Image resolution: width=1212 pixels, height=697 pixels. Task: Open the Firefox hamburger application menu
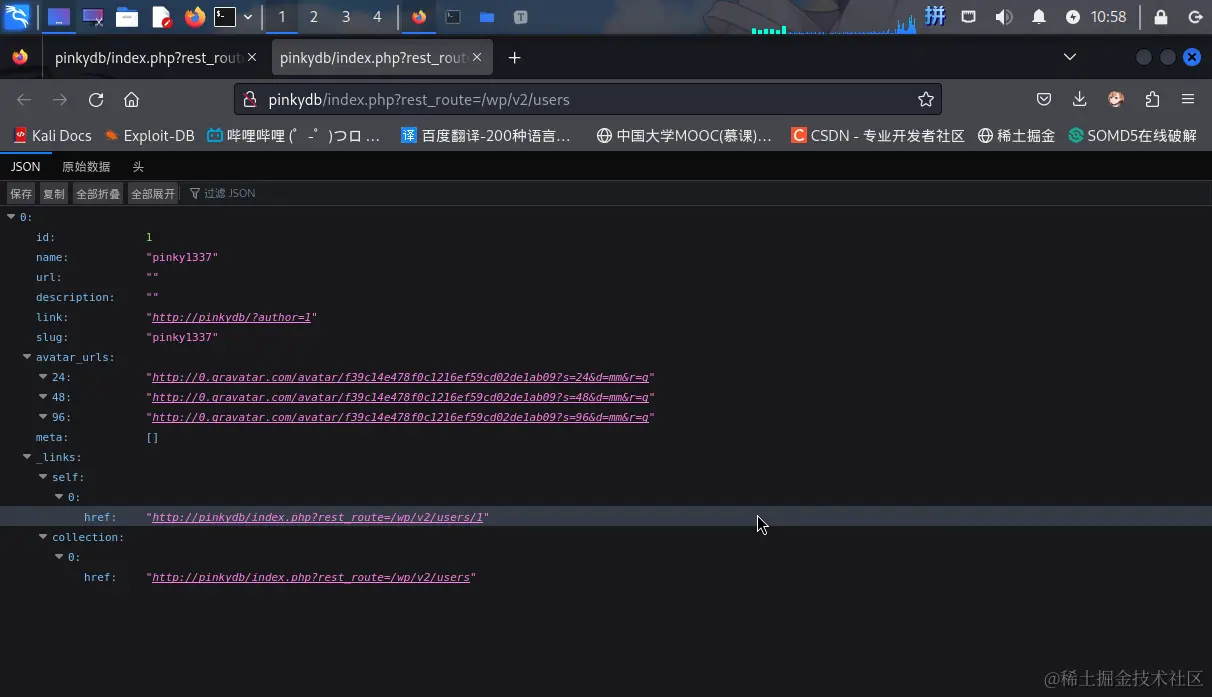[x=1188, y=99]
